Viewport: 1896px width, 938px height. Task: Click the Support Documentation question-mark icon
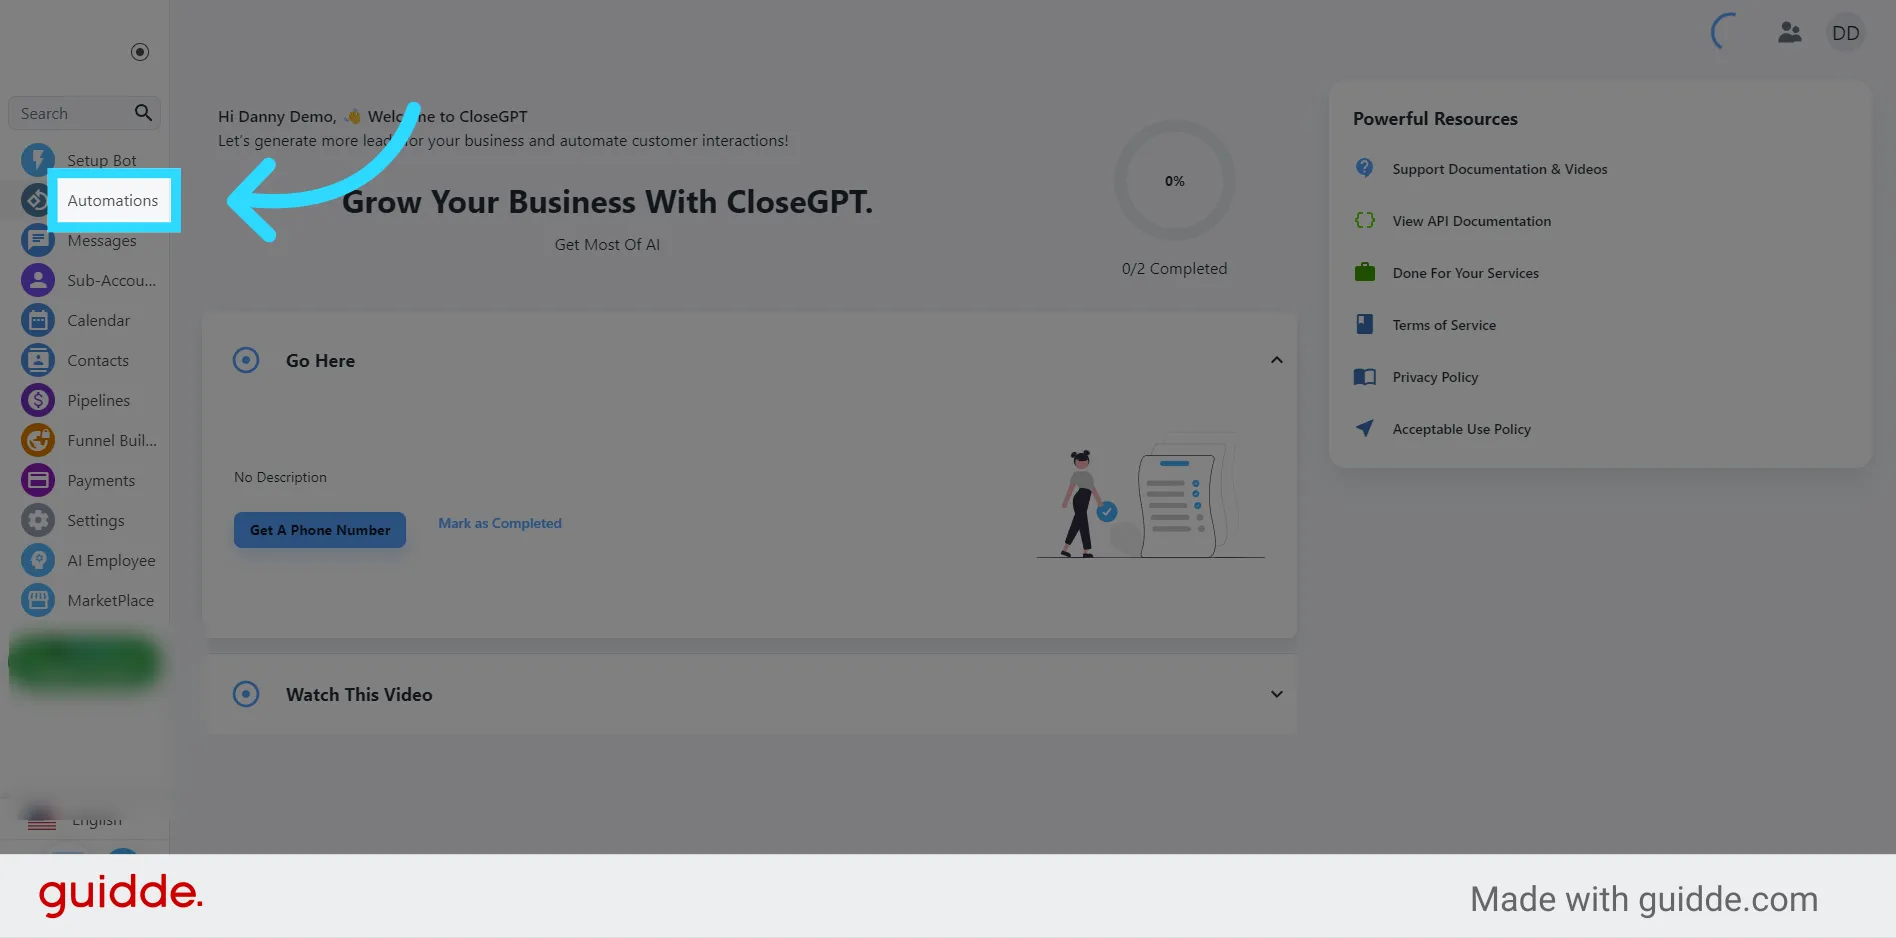(1364, 168)
